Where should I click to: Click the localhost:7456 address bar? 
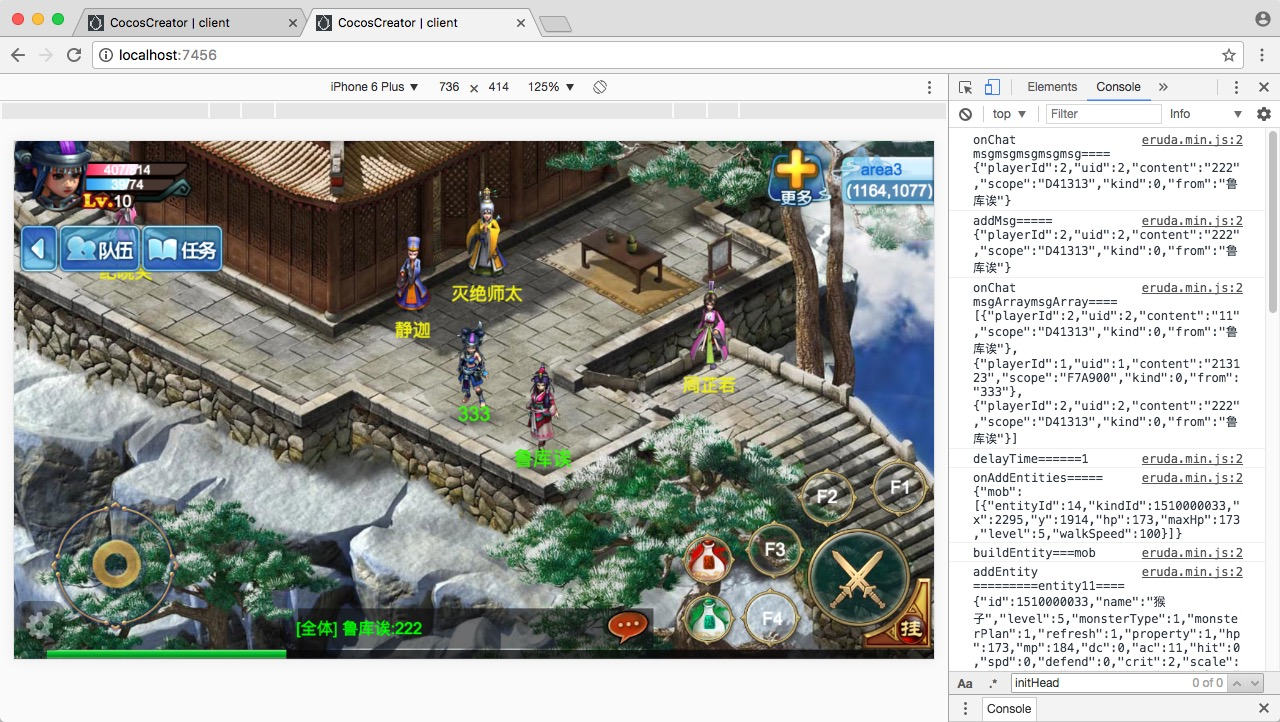click(x=668, y=55)
